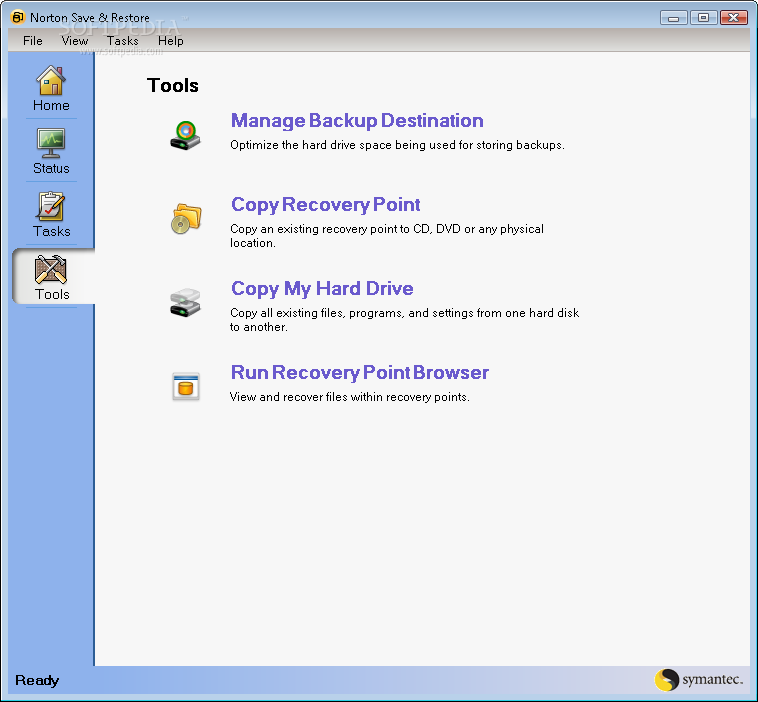Maximize the Norton Save & Restore window
Viewport: 758px width, 702px height.
click(703, 18)
